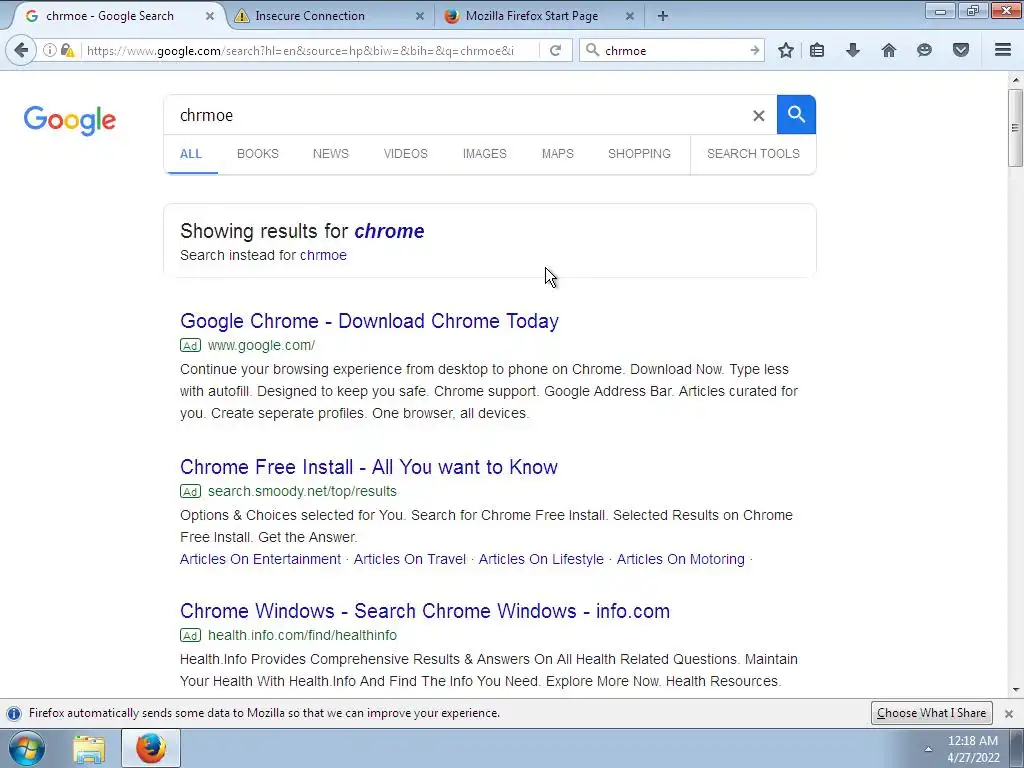
Task: Click the suggested chrome correction link
Action: pos(389,231)
